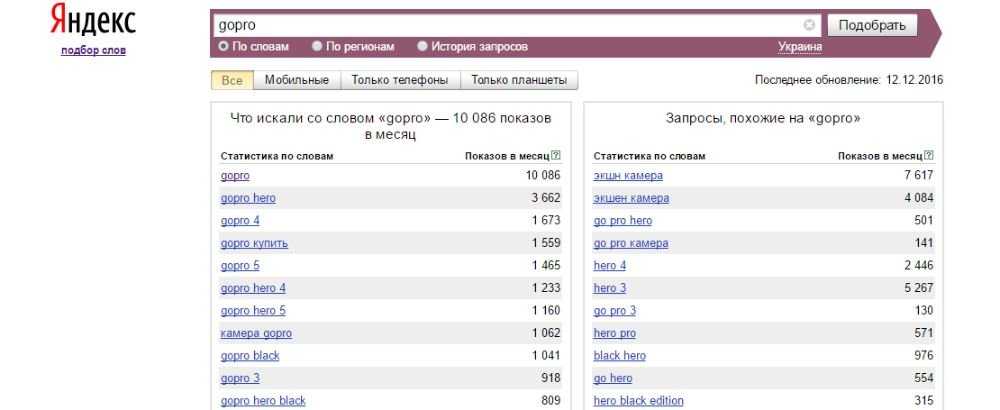Select the 'История запросов' radio button
The width and height of the screenshot is (1000, 410).
[x=422, y=46]
